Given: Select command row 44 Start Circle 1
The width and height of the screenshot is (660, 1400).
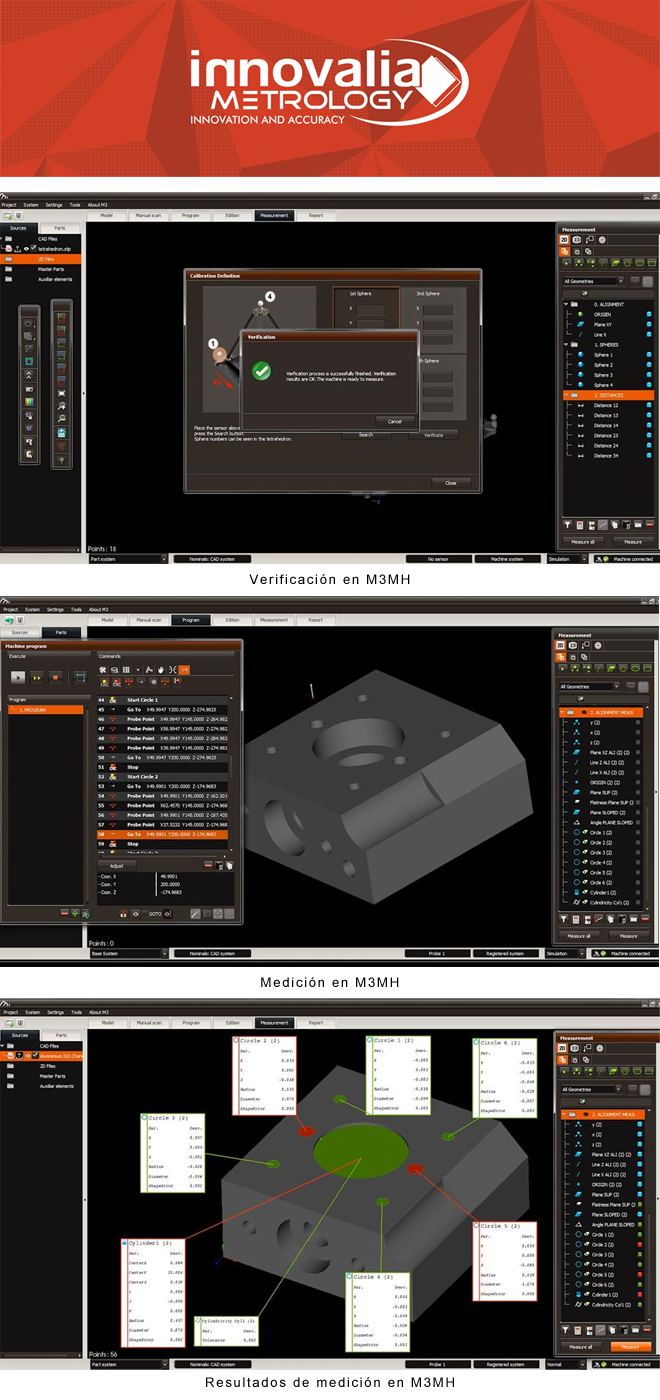Looking at the screenshot, I should (162, 700).
